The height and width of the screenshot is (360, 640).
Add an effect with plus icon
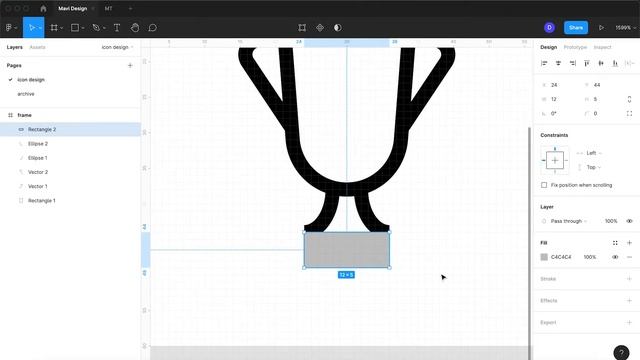629,300
